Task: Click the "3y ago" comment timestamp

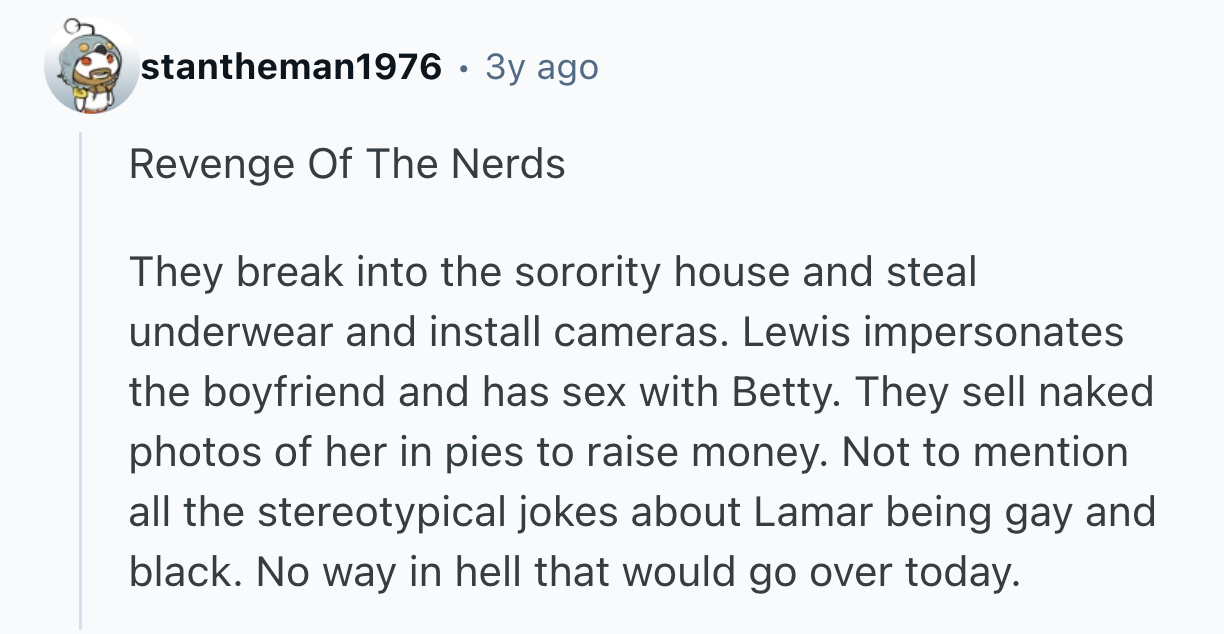Action: (542, 67)
